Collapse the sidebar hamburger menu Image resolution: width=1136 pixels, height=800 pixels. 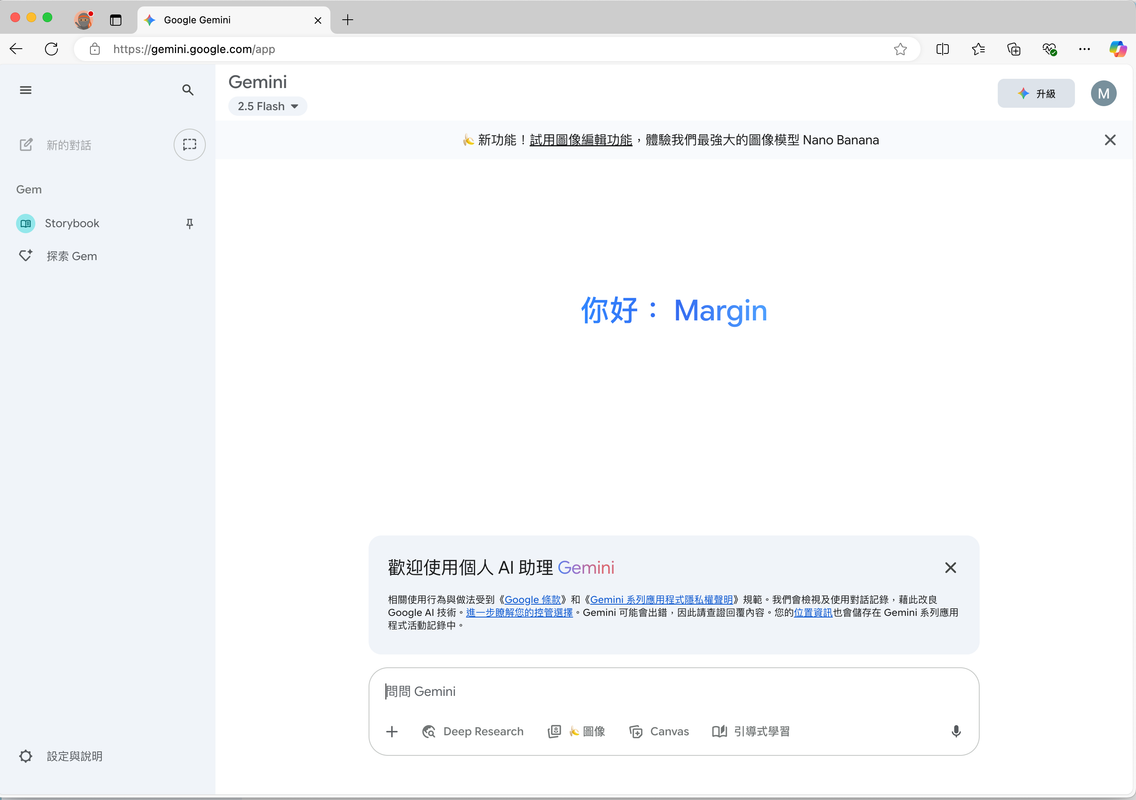point(25,90)
